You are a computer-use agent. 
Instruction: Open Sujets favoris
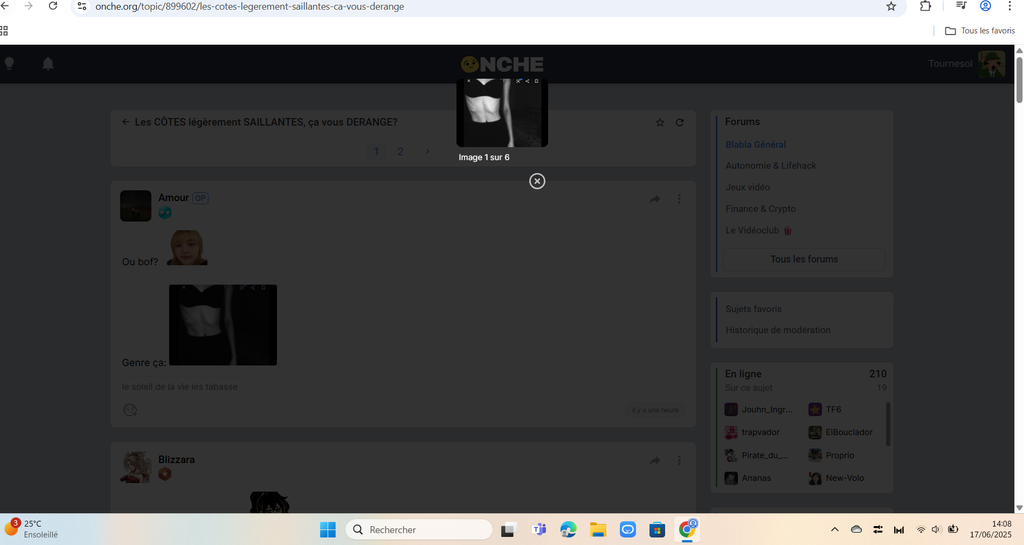coord(753,309)
